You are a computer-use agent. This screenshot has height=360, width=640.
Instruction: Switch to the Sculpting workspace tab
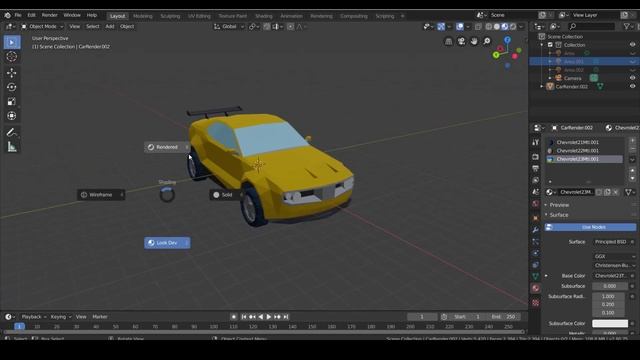pos(170,16)
